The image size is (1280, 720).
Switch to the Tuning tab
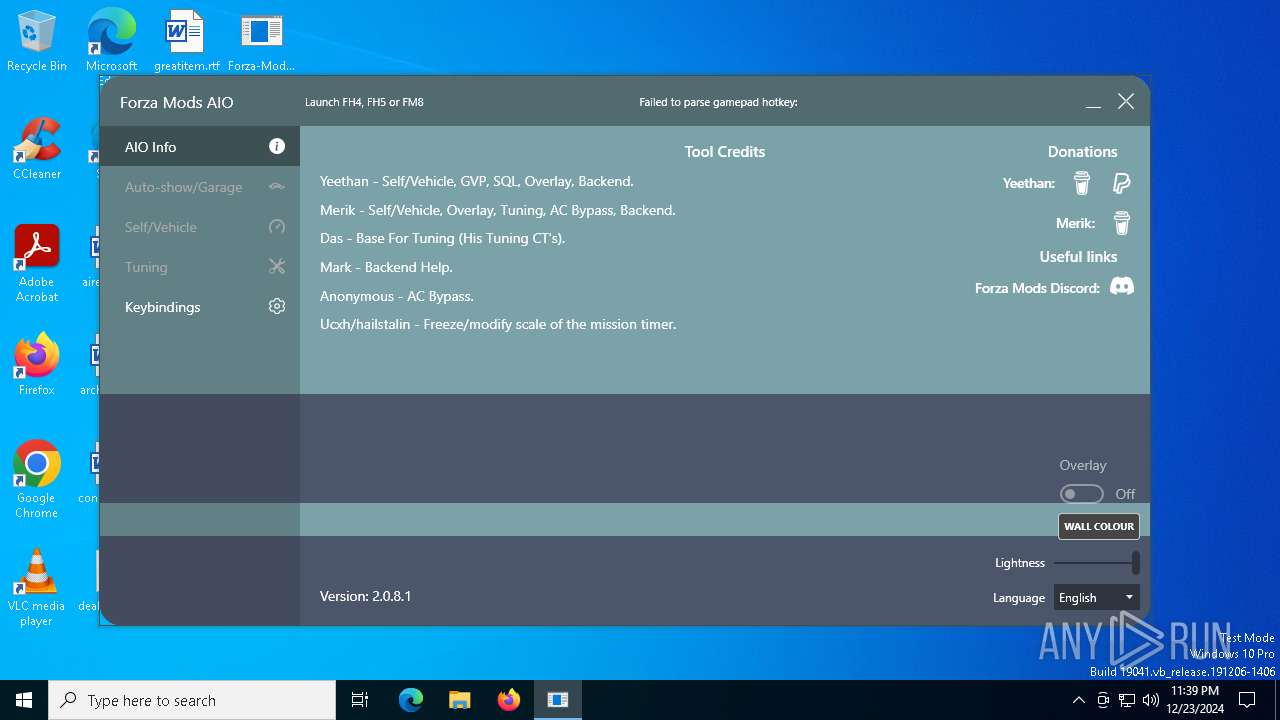pos(200,267)
